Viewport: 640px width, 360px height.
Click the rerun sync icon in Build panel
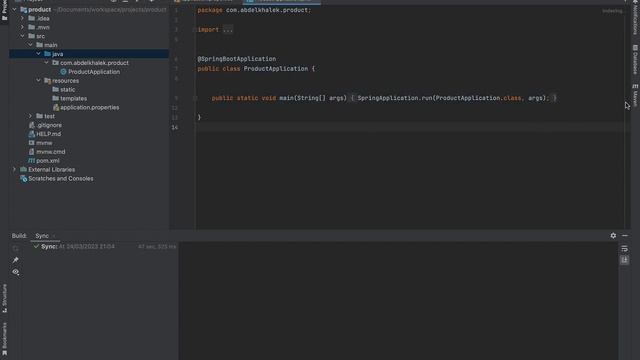click(x=16, y=248)
